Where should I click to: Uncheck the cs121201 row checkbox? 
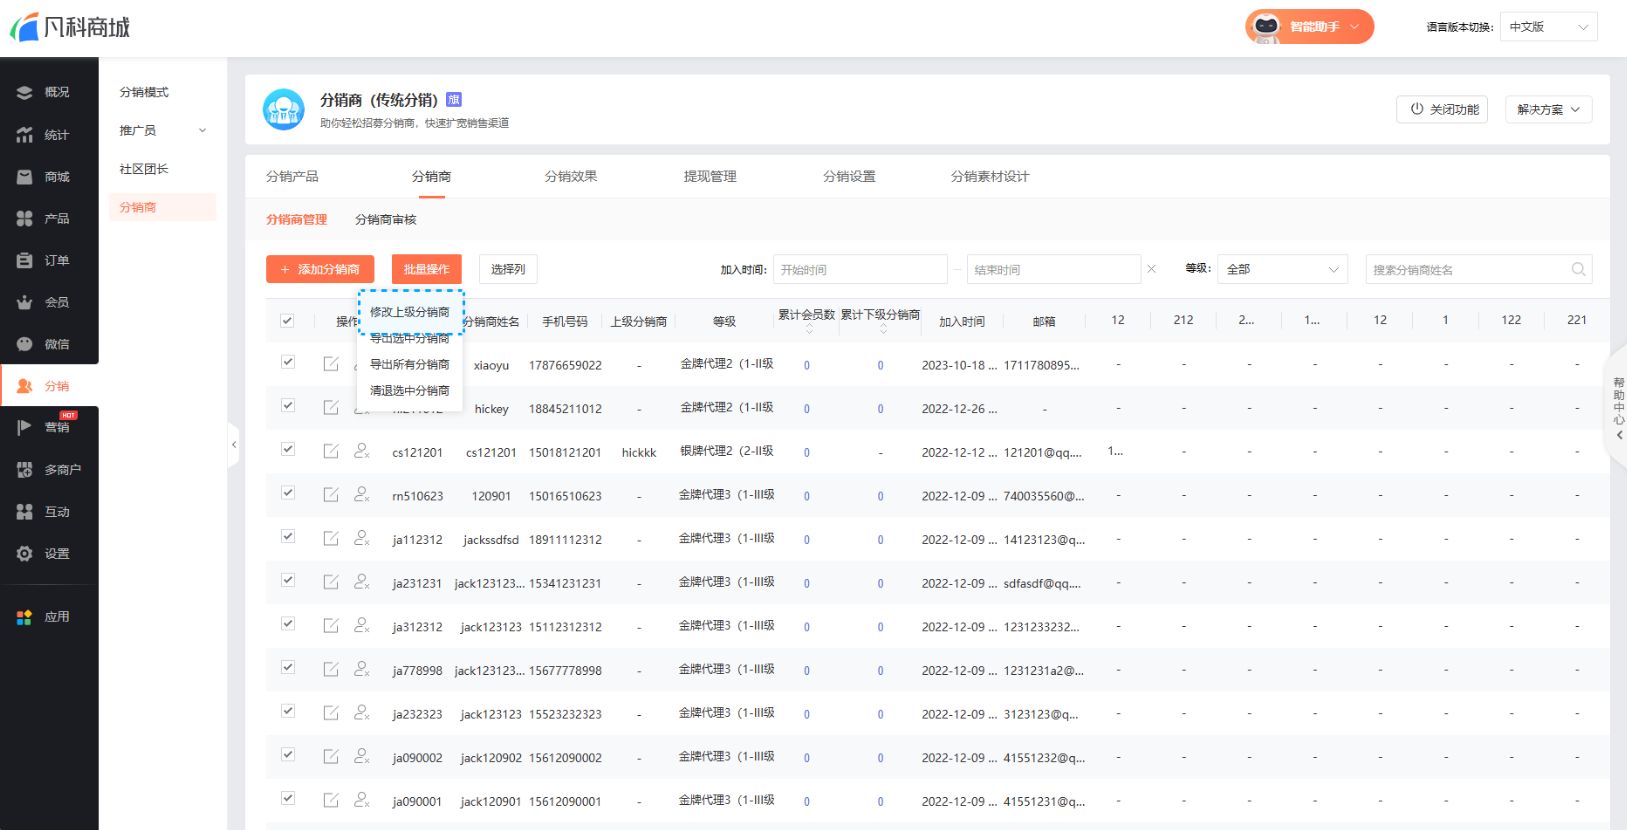288,449
